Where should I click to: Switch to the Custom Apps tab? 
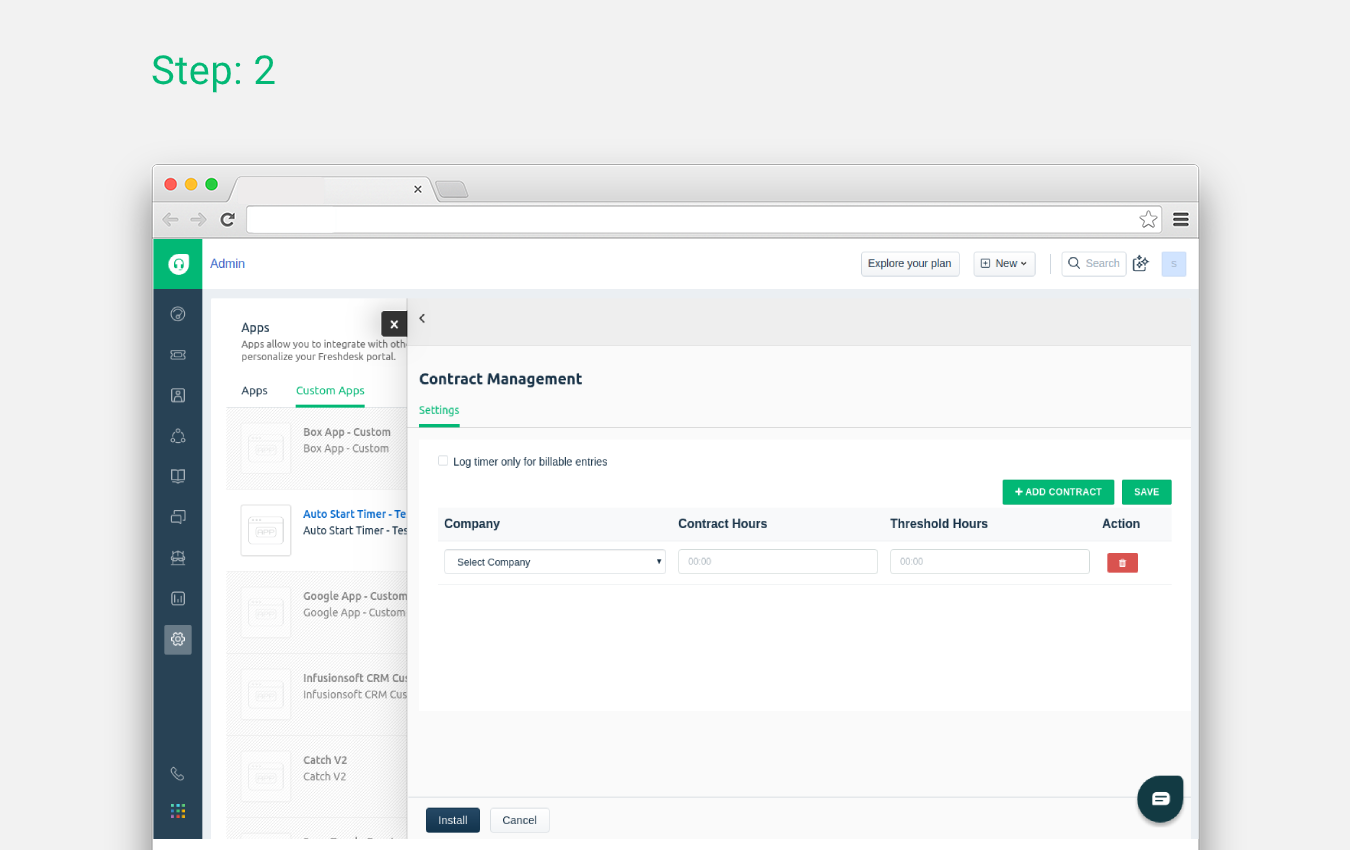(x=330, y=391)
